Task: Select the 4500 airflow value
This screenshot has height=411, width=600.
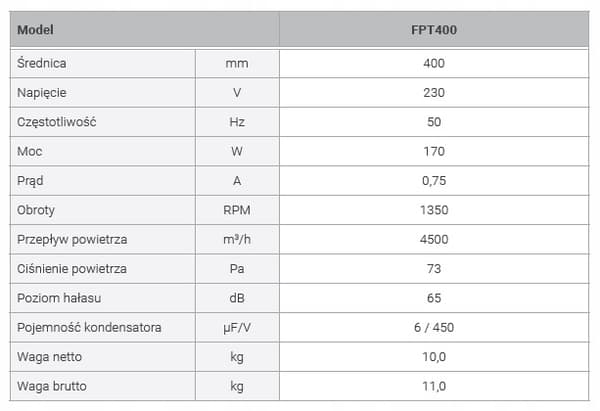Action: pyautogui.click(x=434, y=240)
